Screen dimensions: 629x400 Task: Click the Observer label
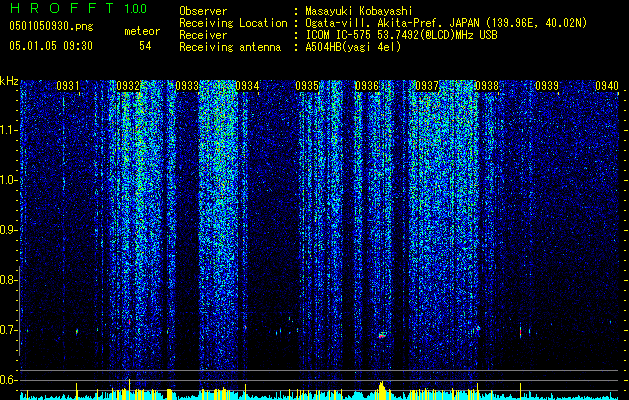(x=203, y=11)
